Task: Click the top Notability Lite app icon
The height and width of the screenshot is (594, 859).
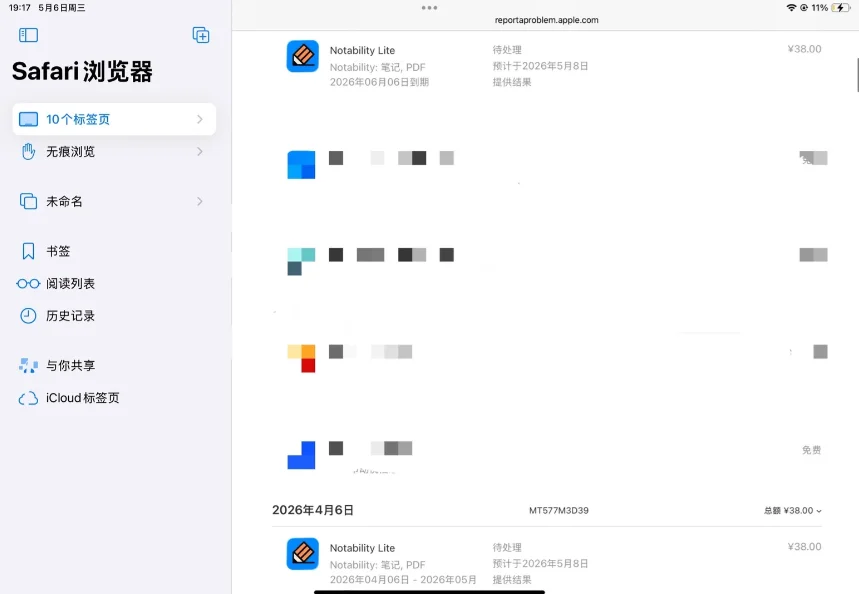Action: (302, 56)
